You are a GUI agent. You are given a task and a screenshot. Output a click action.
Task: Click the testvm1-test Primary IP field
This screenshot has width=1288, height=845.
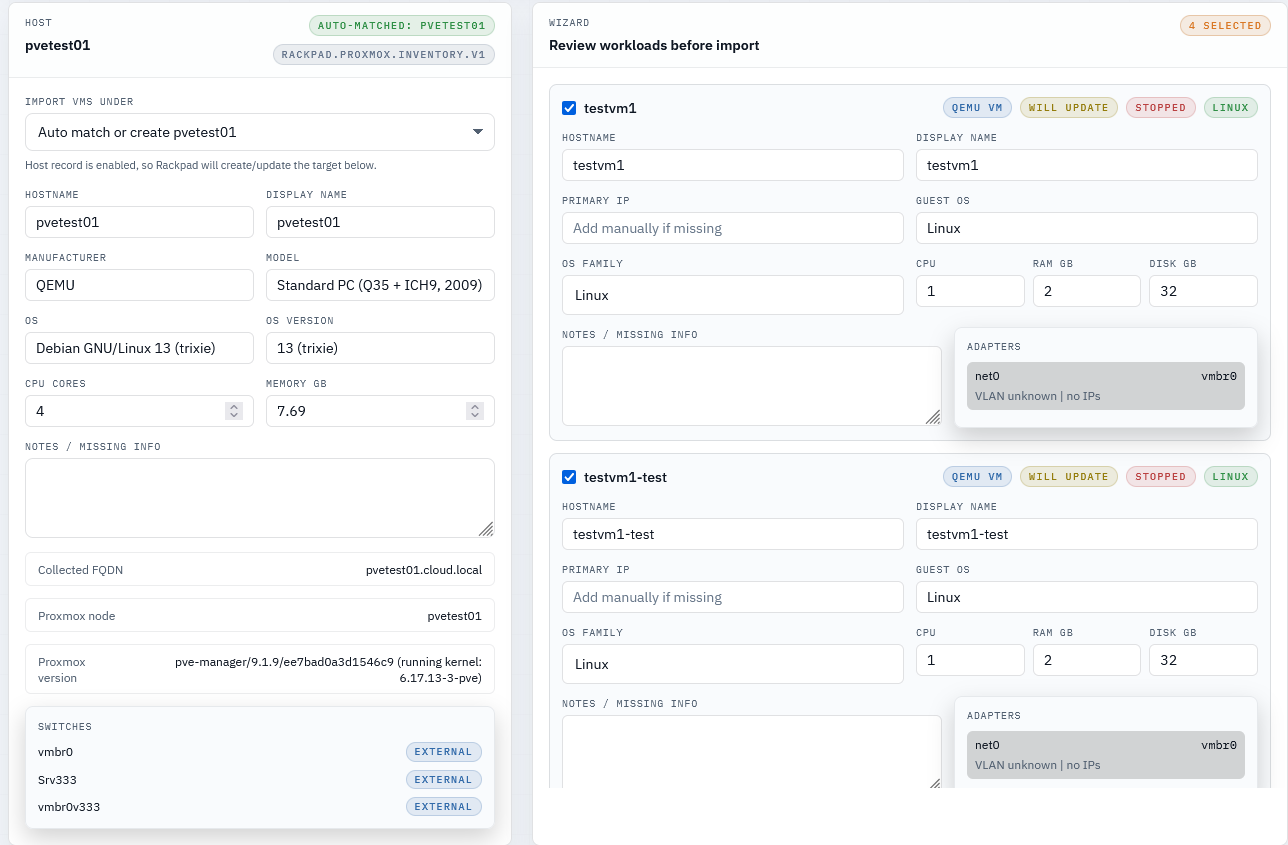733,597
